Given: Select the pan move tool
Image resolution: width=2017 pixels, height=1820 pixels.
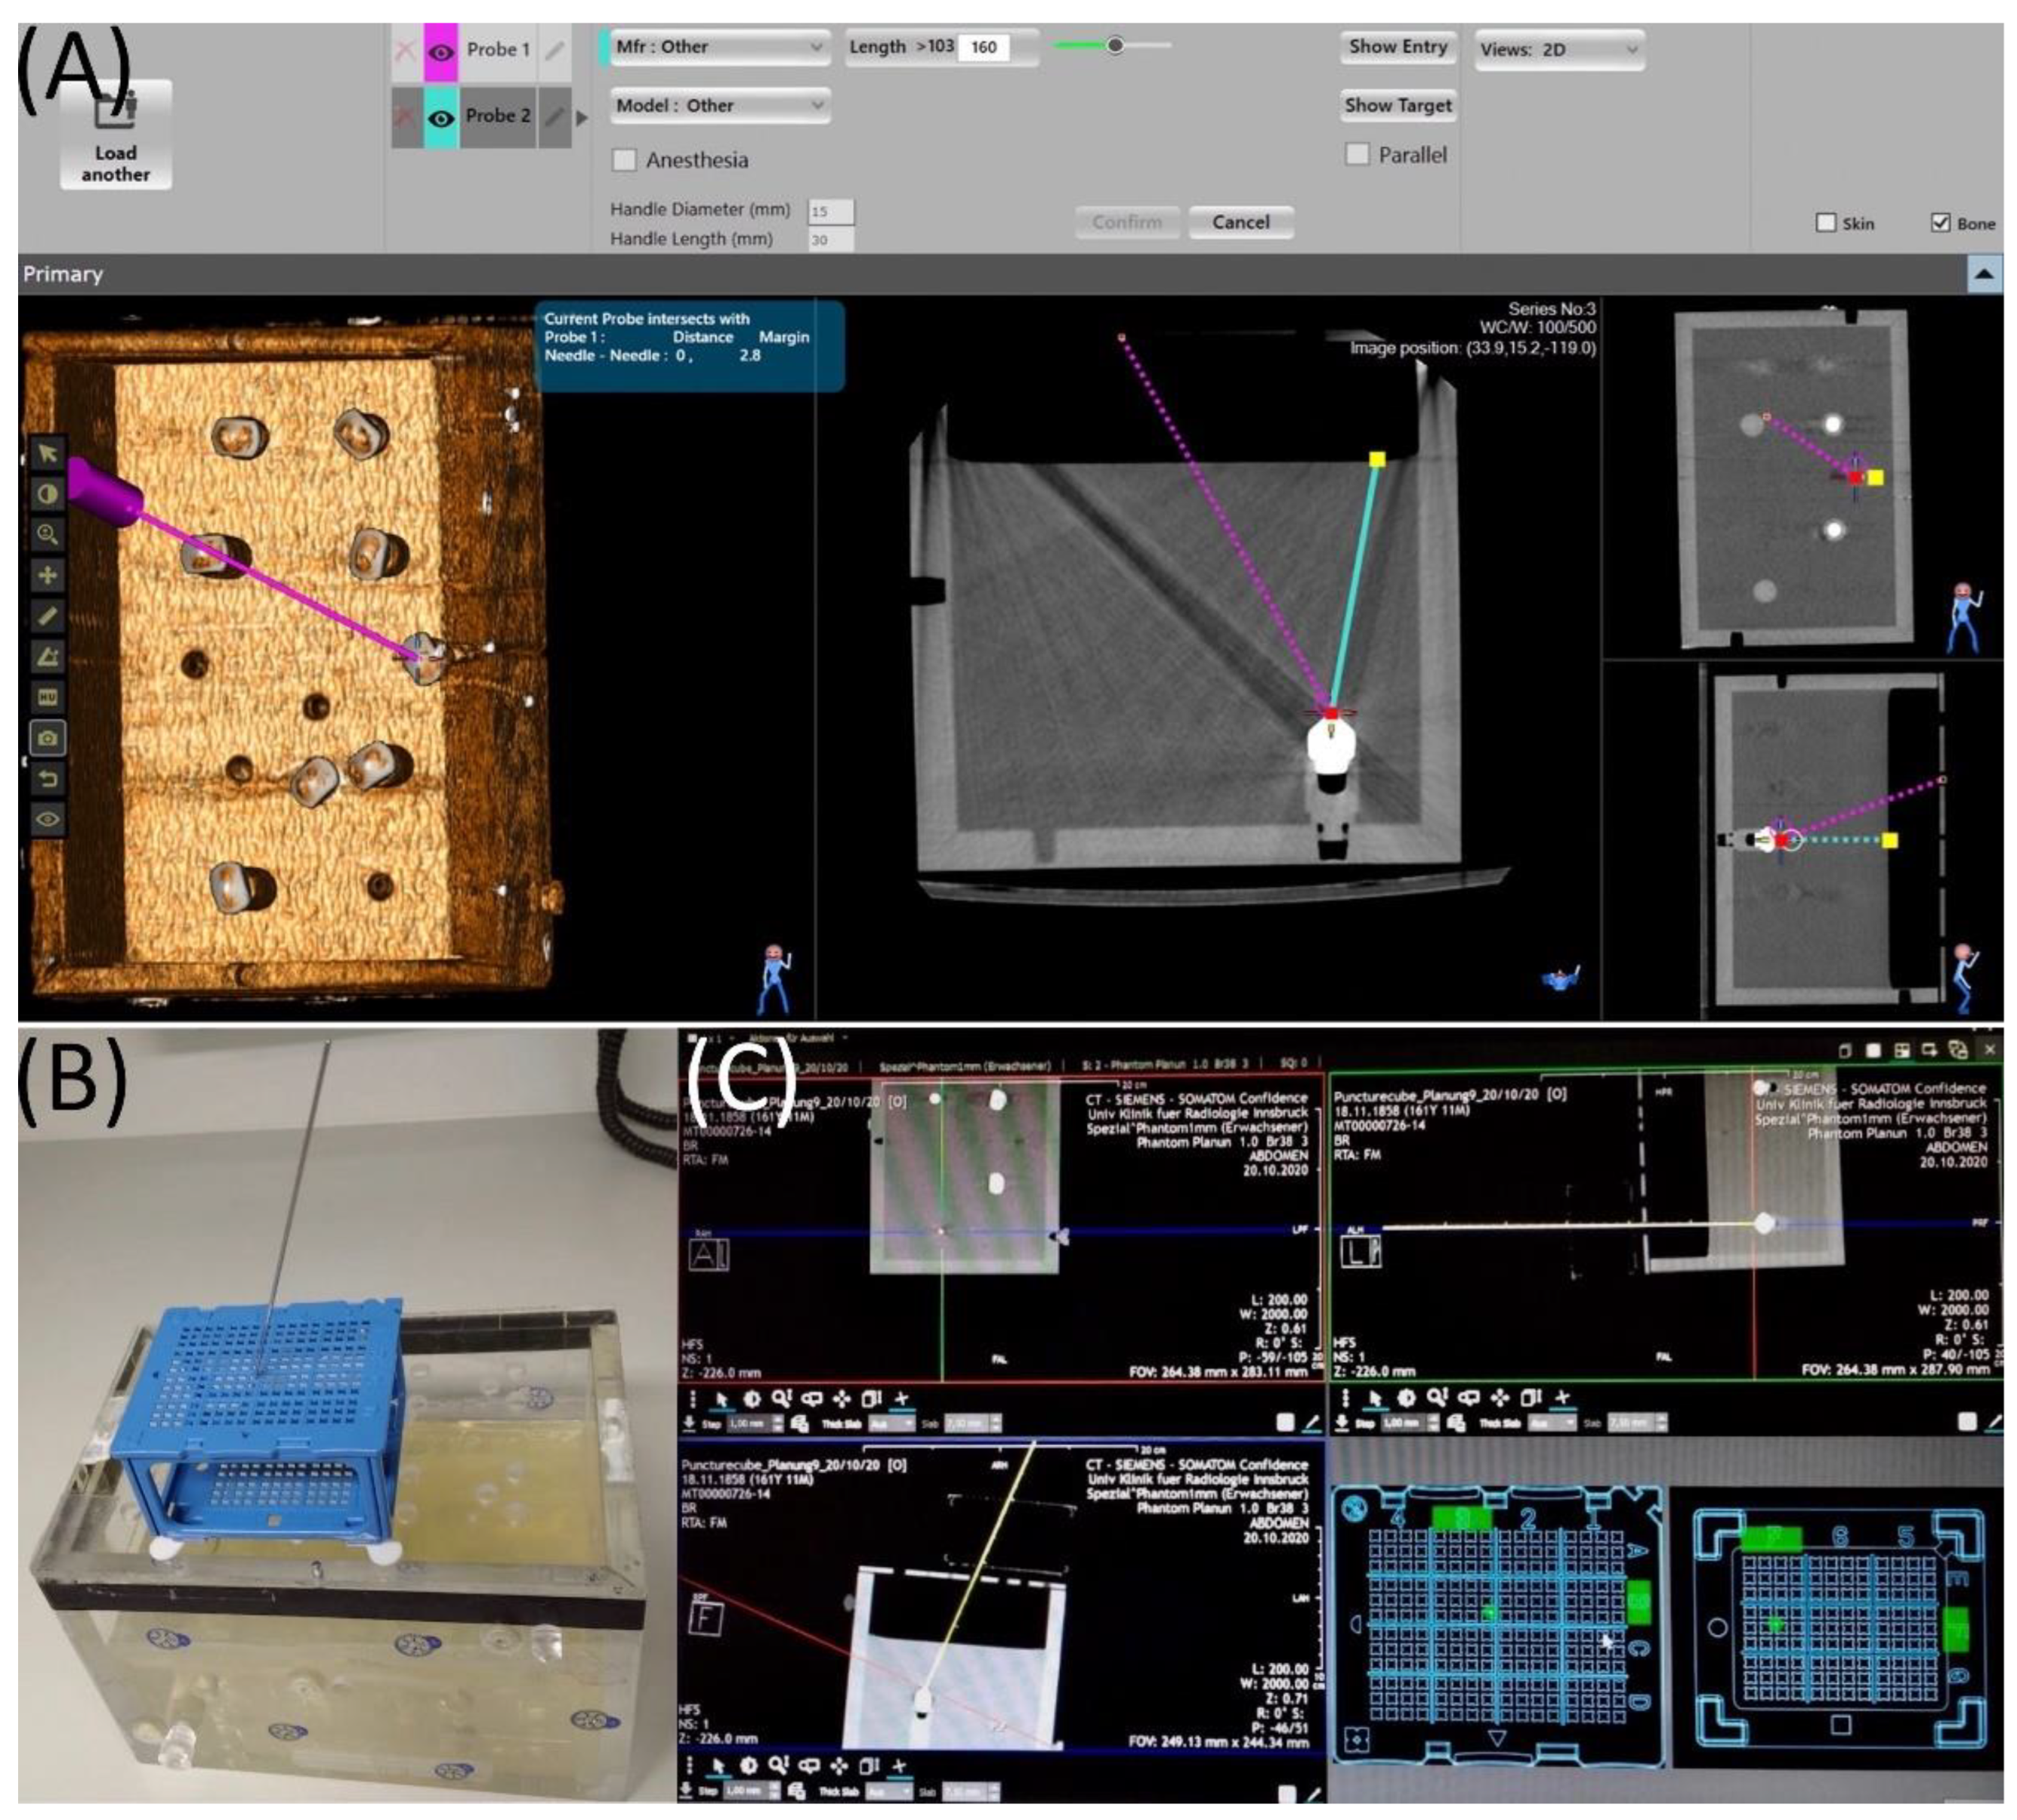Looking at the screenshot, I should (x=47, y=575).
